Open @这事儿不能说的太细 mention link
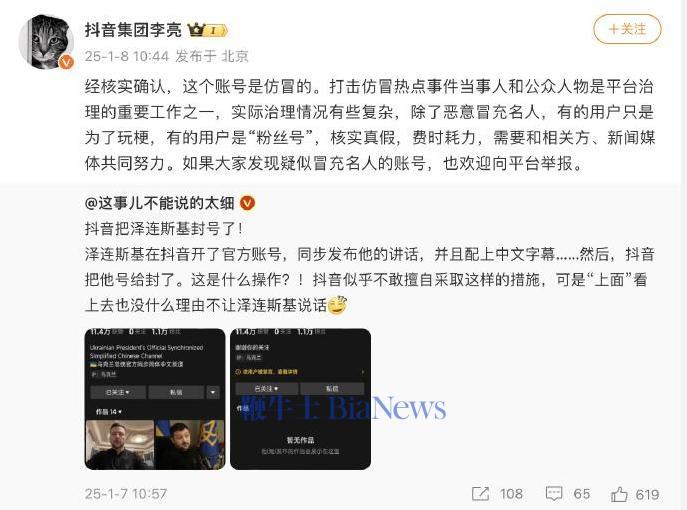 [159, 203]
